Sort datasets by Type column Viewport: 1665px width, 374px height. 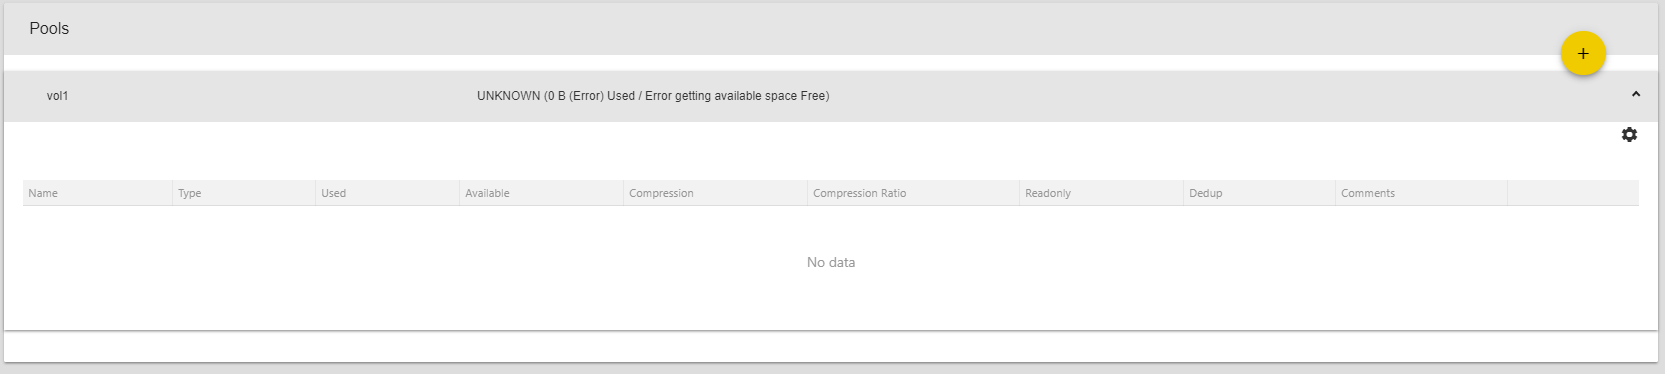point(190,193)
